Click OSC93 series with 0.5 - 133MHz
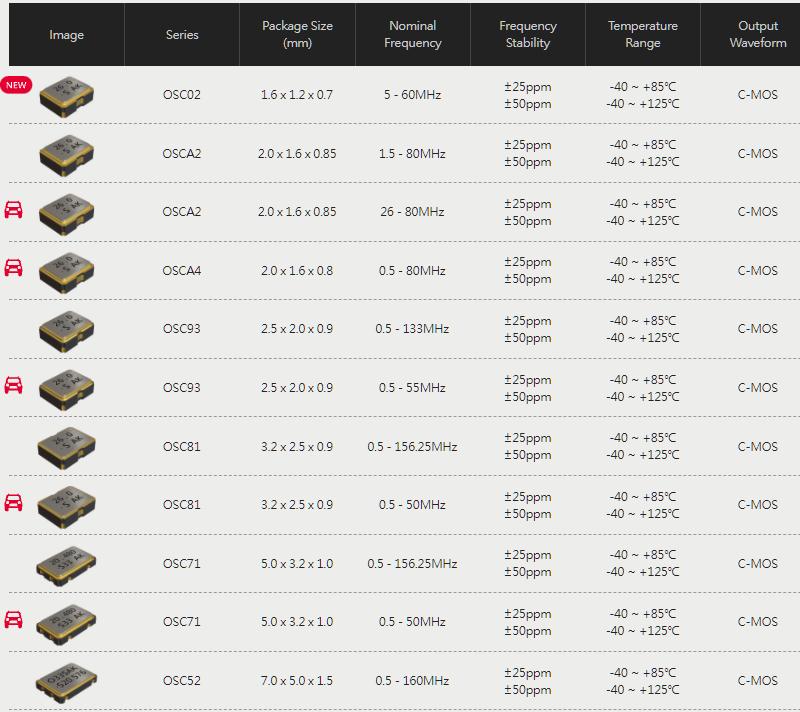This screenshot has height=712, width=800. coord(182,329)
